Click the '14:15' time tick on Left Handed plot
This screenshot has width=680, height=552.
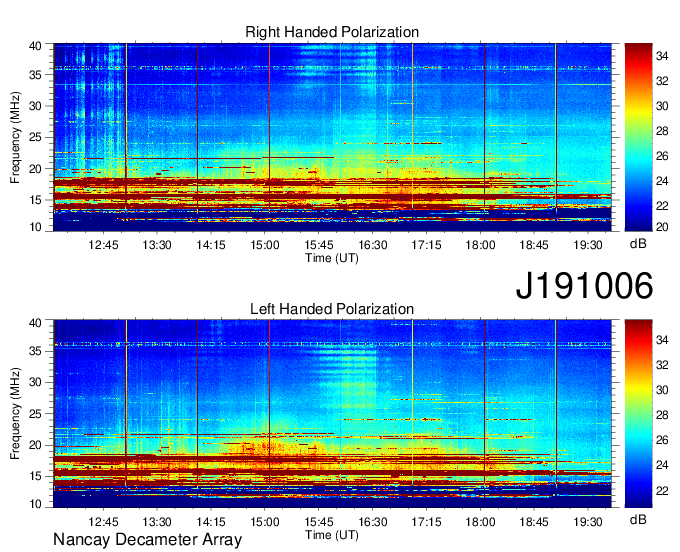(x=211, y=522)
